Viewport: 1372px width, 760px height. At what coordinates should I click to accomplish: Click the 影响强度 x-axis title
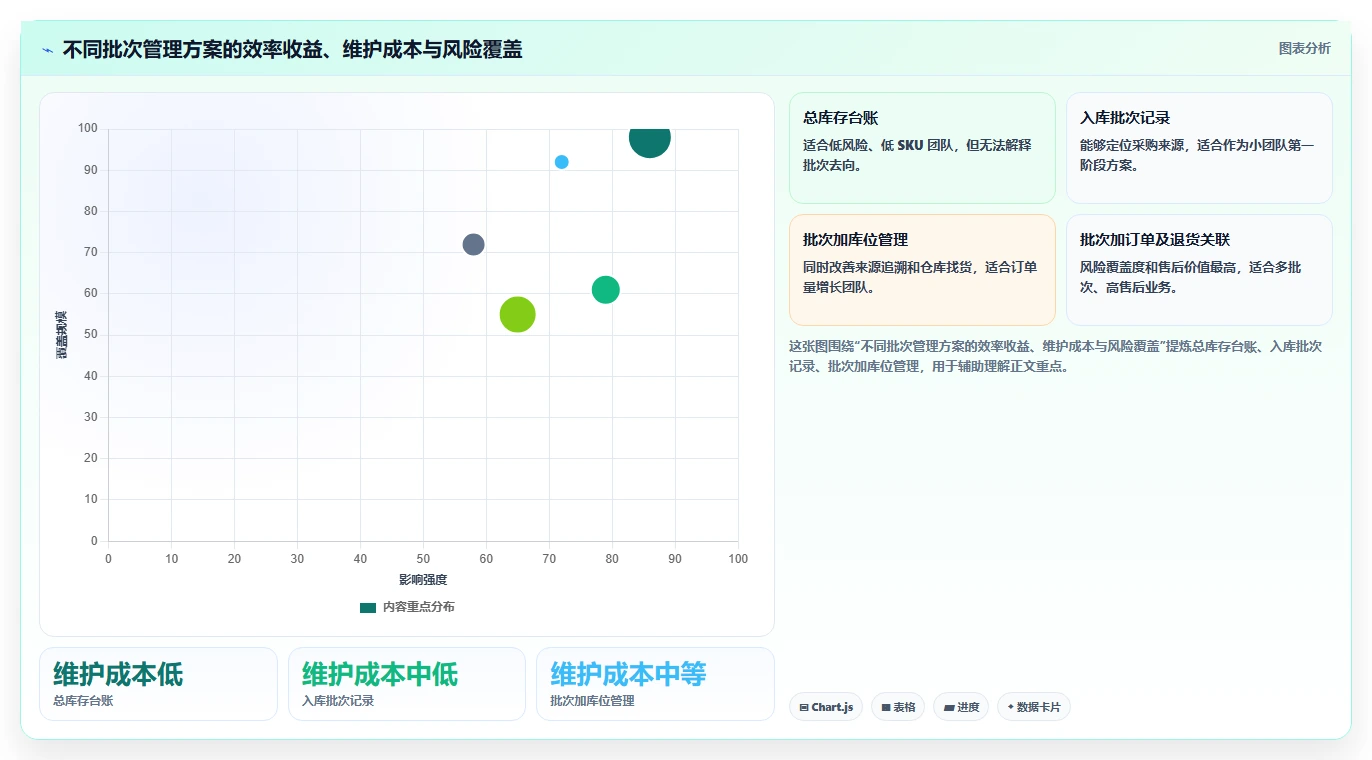pyautogui.click(x=423, y=580)
